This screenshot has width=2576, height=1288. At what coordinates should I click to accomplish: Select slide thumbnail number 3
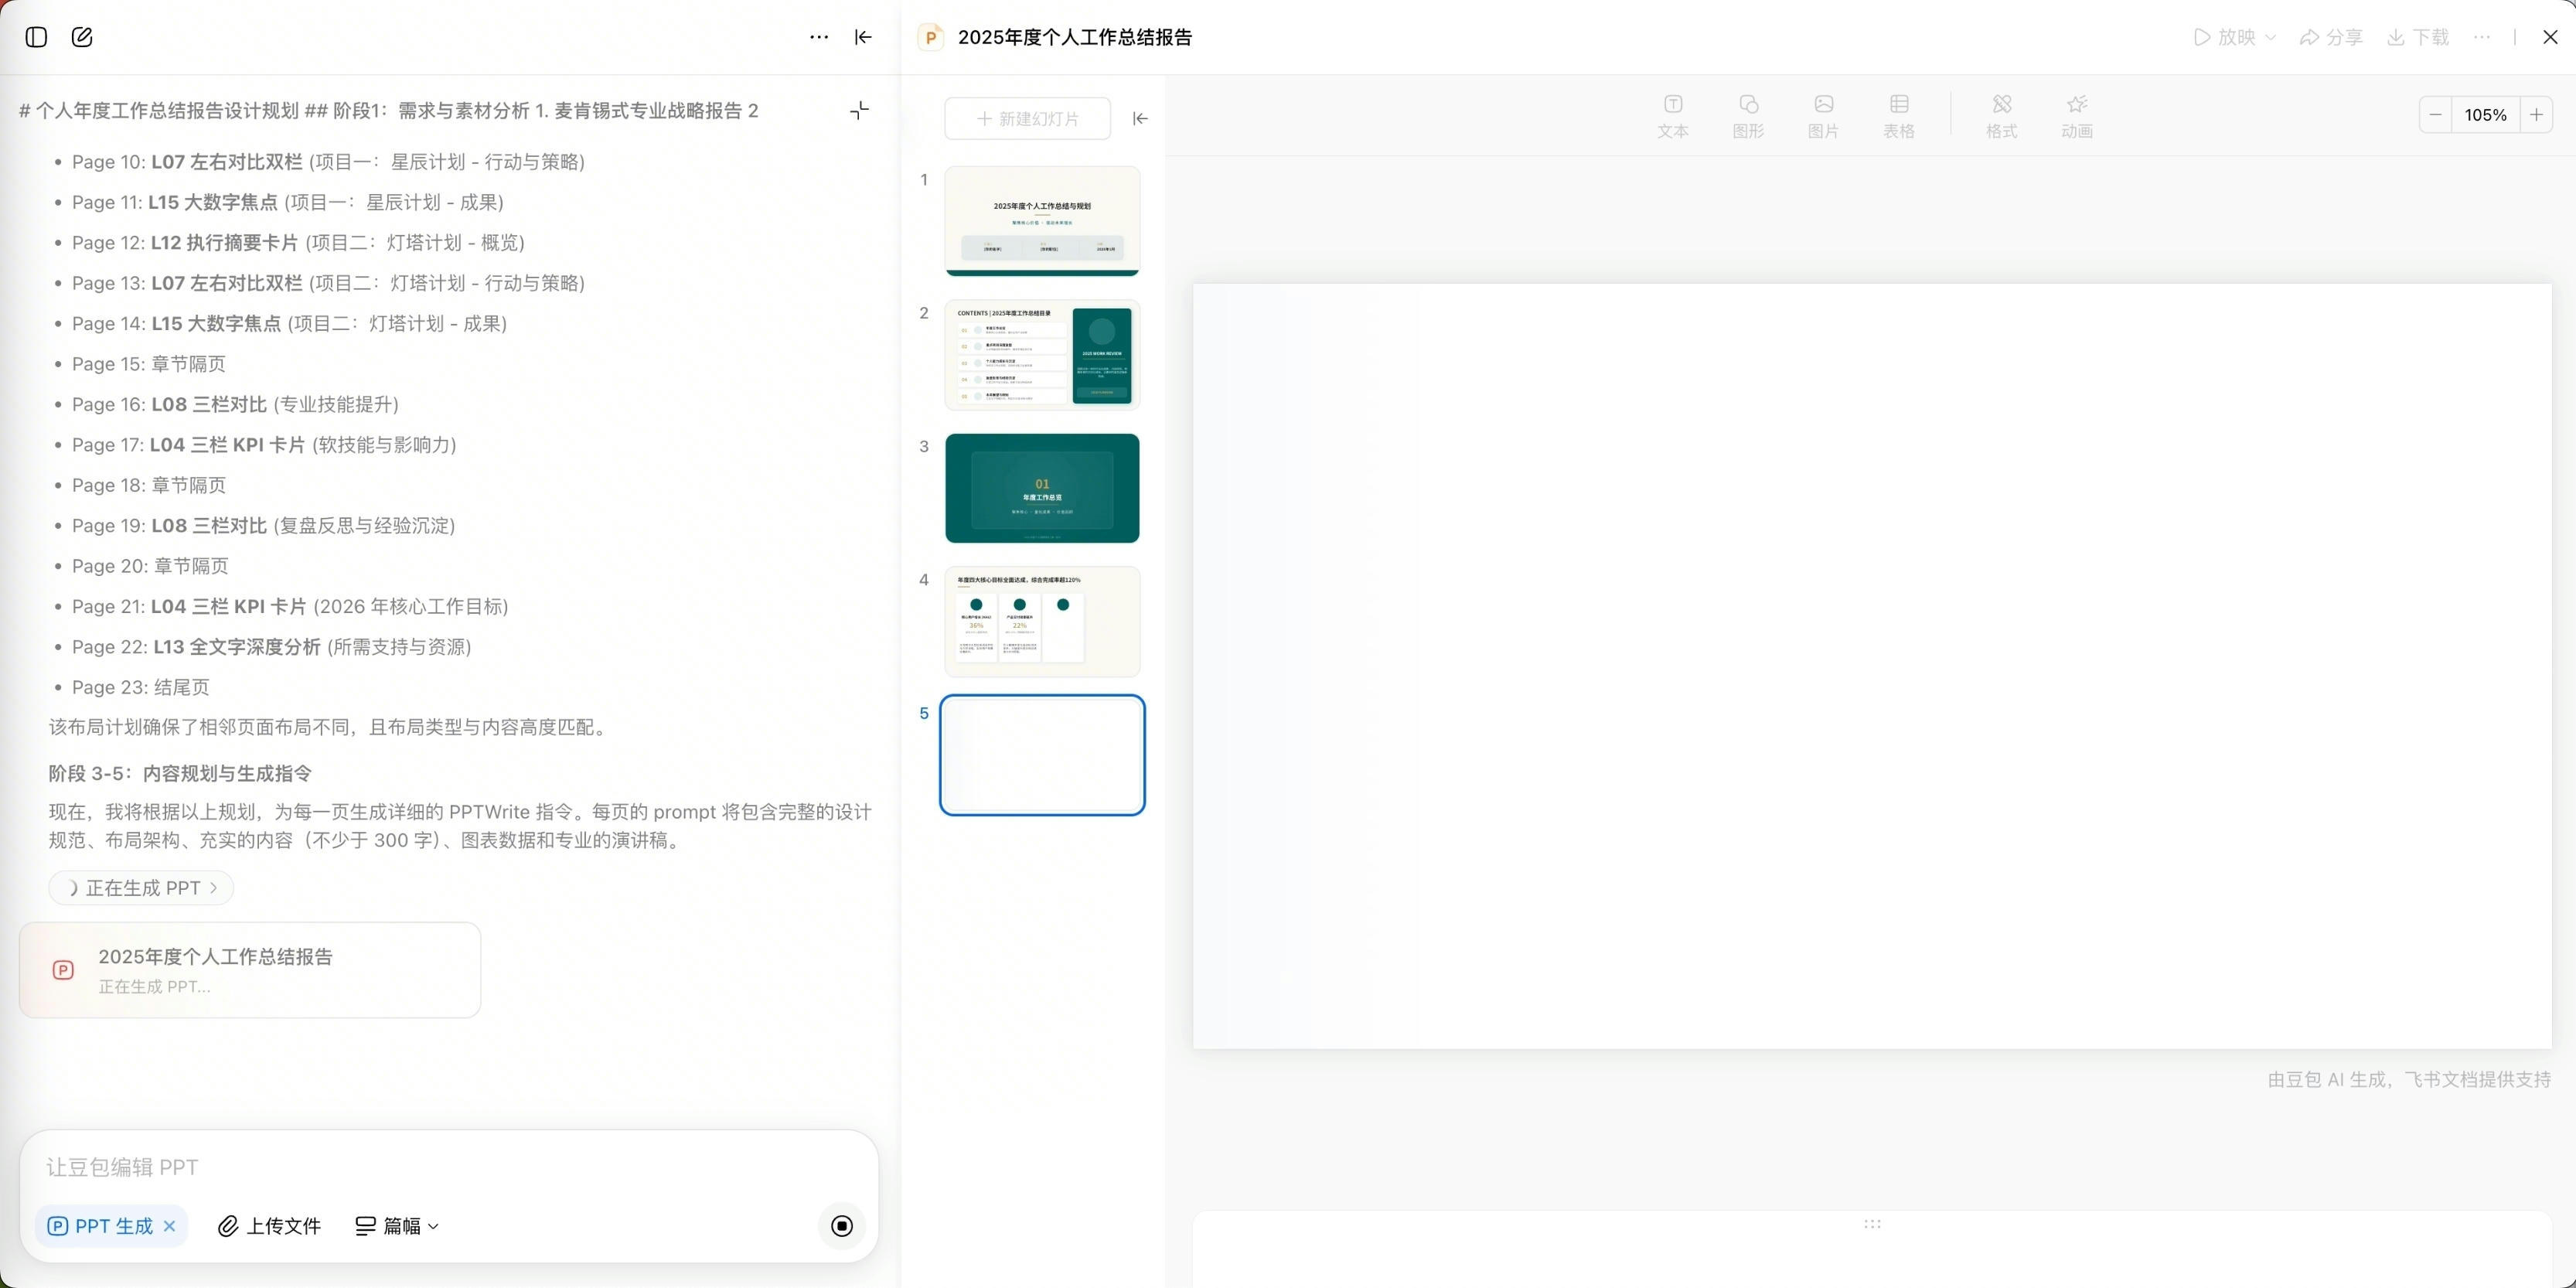1042,488
